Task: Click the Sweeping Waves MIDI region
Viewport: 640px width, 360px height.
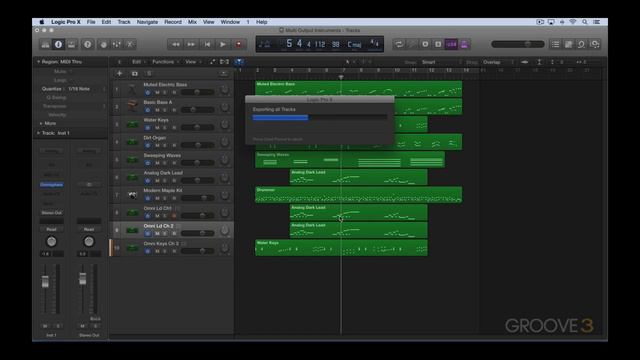Action: point(350,160)
